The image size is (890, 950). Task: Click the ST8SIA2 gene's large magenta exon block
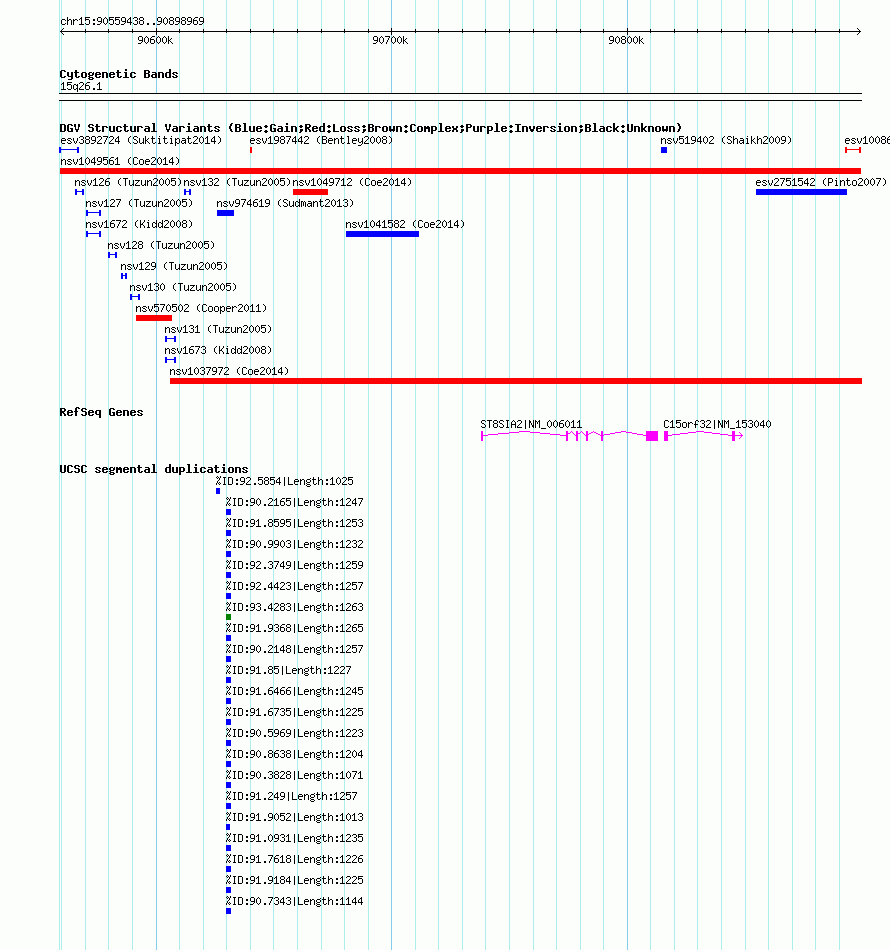point(652,436)
